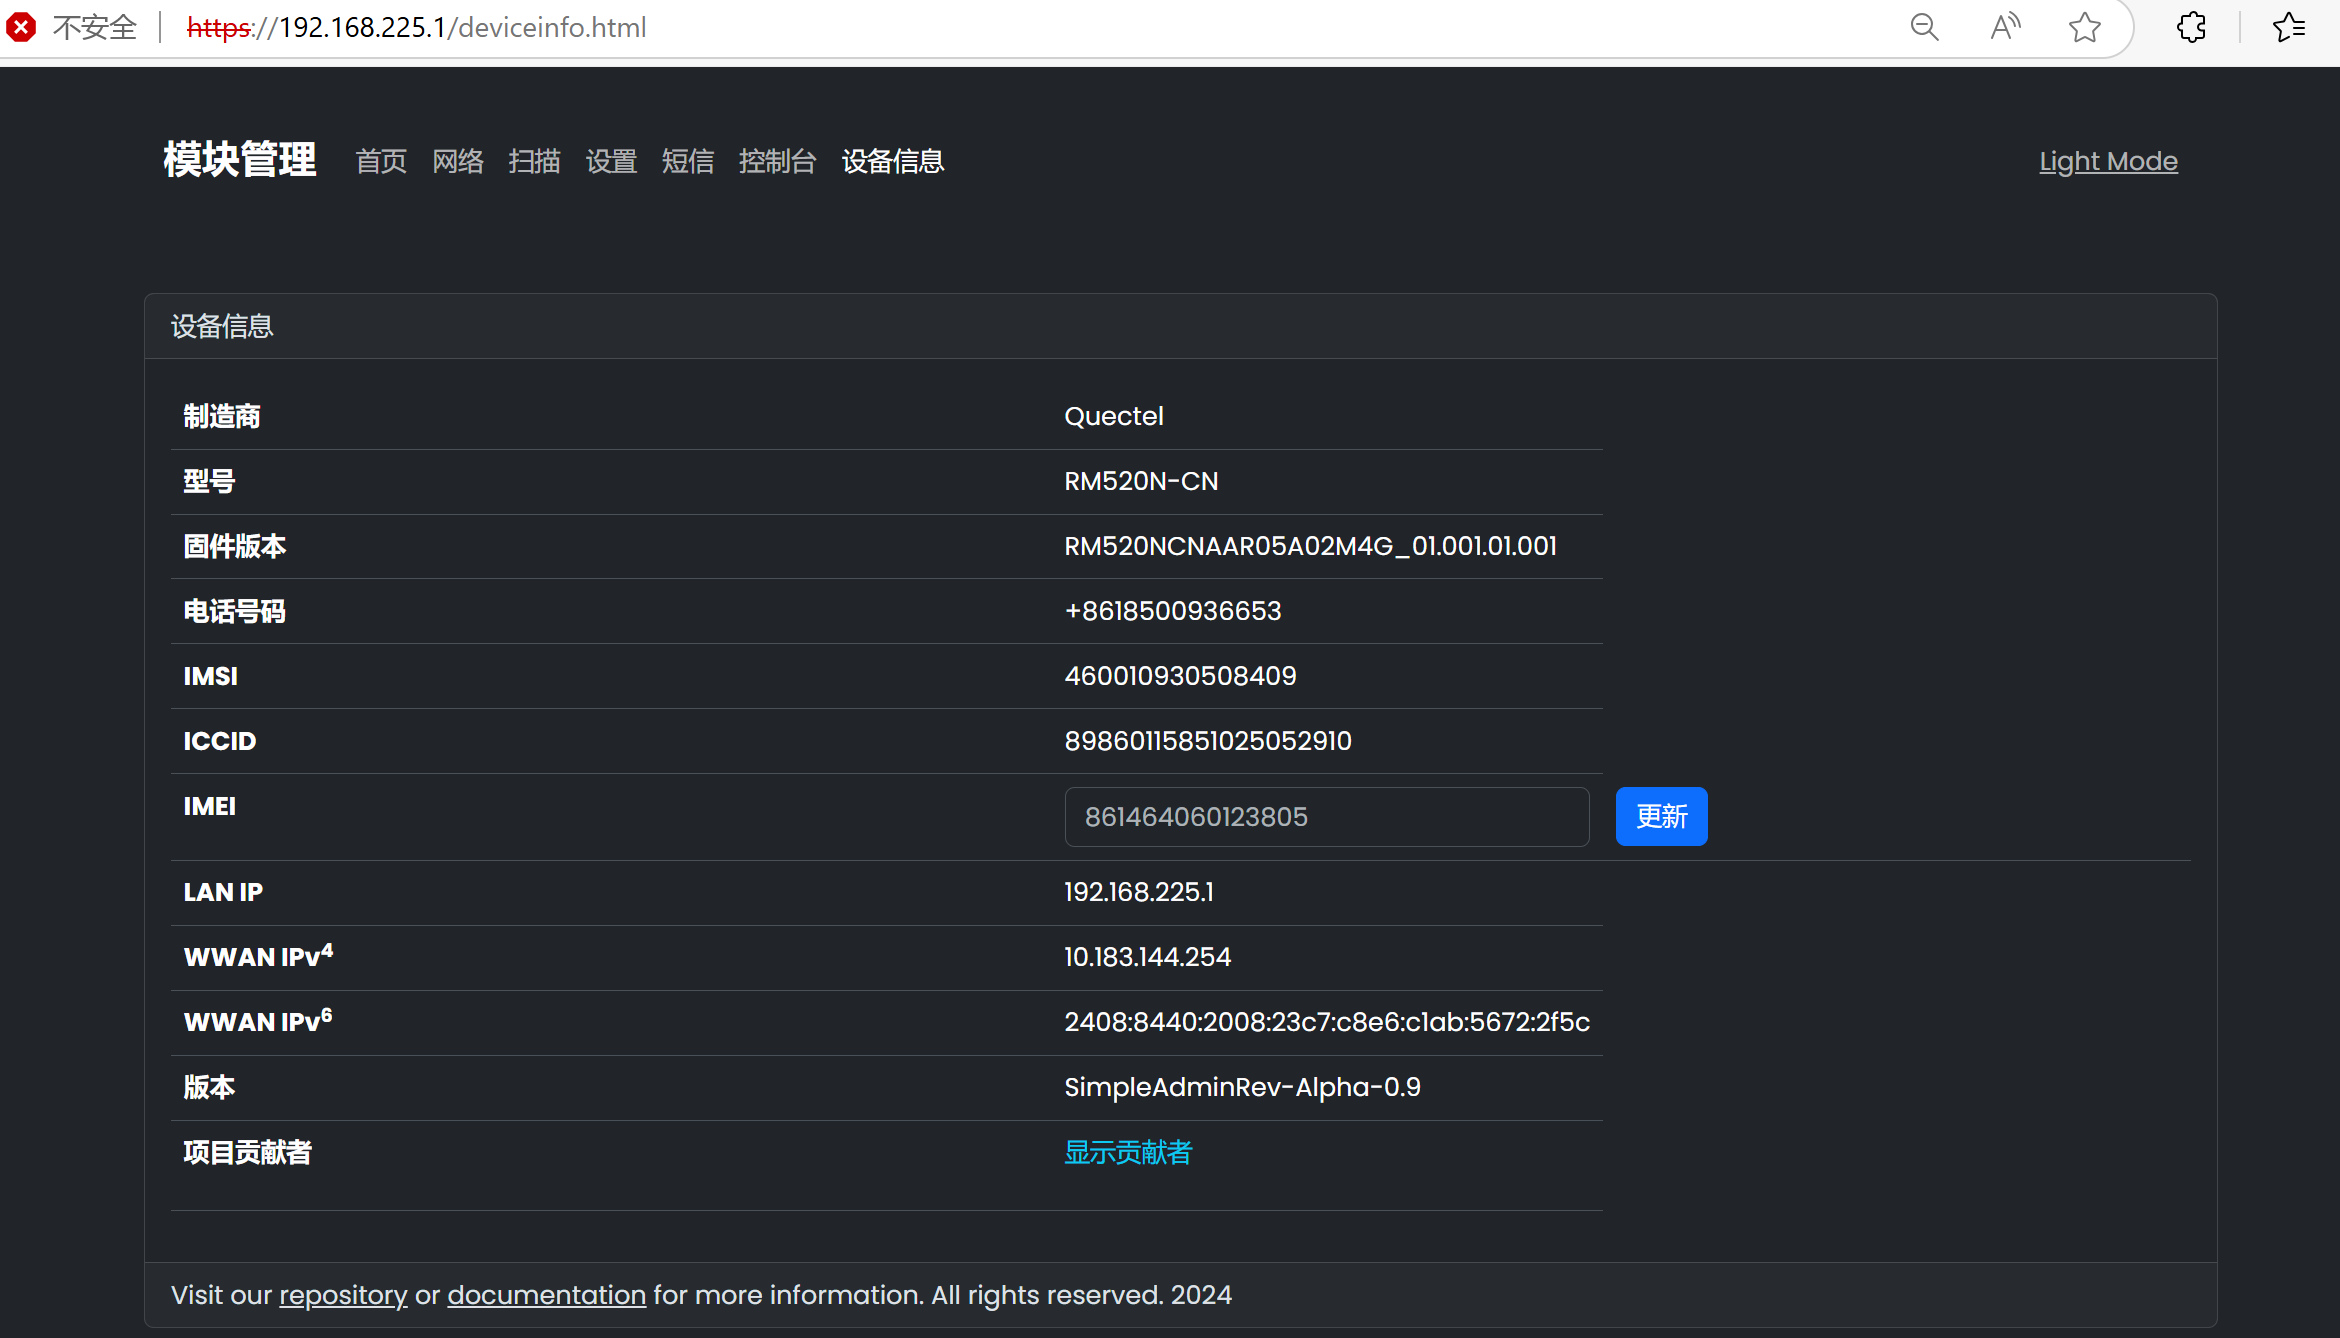Switch to Light Mode
2340x1338 pixels.
click(2108, 161)
